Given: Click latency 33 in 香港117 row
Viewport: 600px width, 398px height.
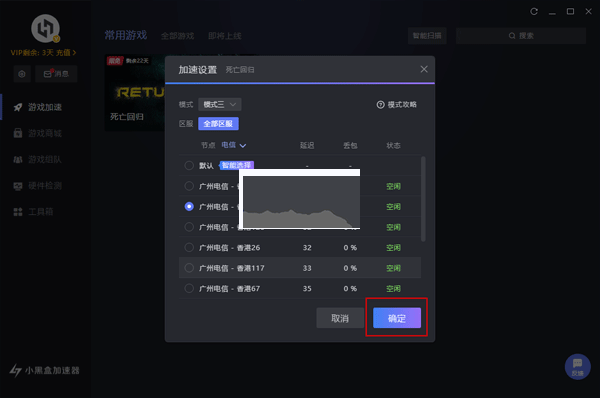Looking at the screenshot, I should (x=307, y=268).
